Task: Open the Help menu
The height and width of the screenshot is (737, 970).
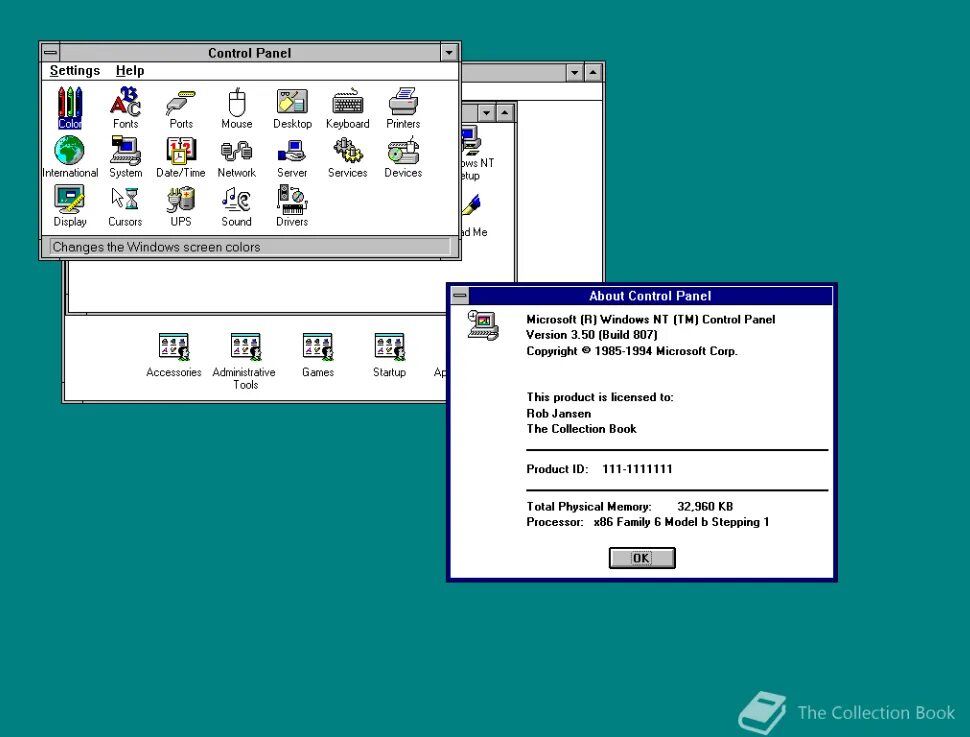Action: pos(129,70)
